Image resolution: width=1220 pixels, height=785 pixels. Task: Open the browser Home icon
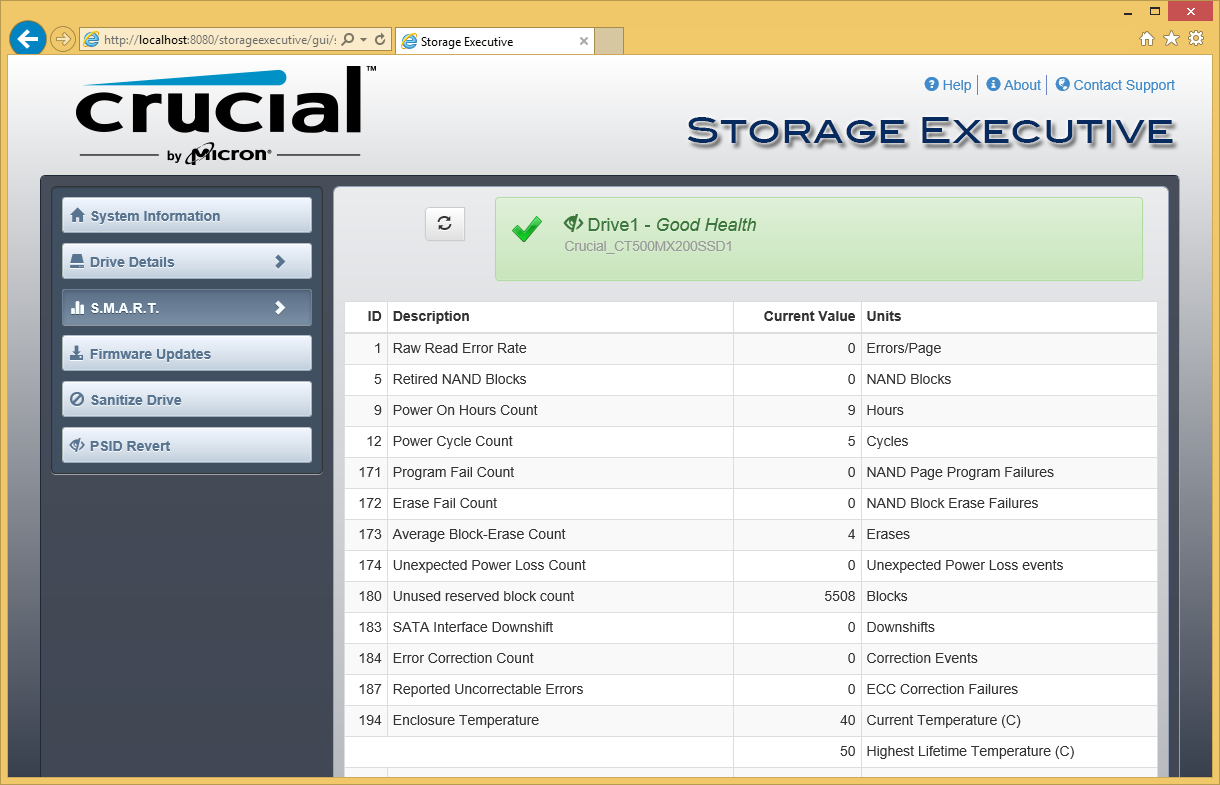(x=1147, y=38)
